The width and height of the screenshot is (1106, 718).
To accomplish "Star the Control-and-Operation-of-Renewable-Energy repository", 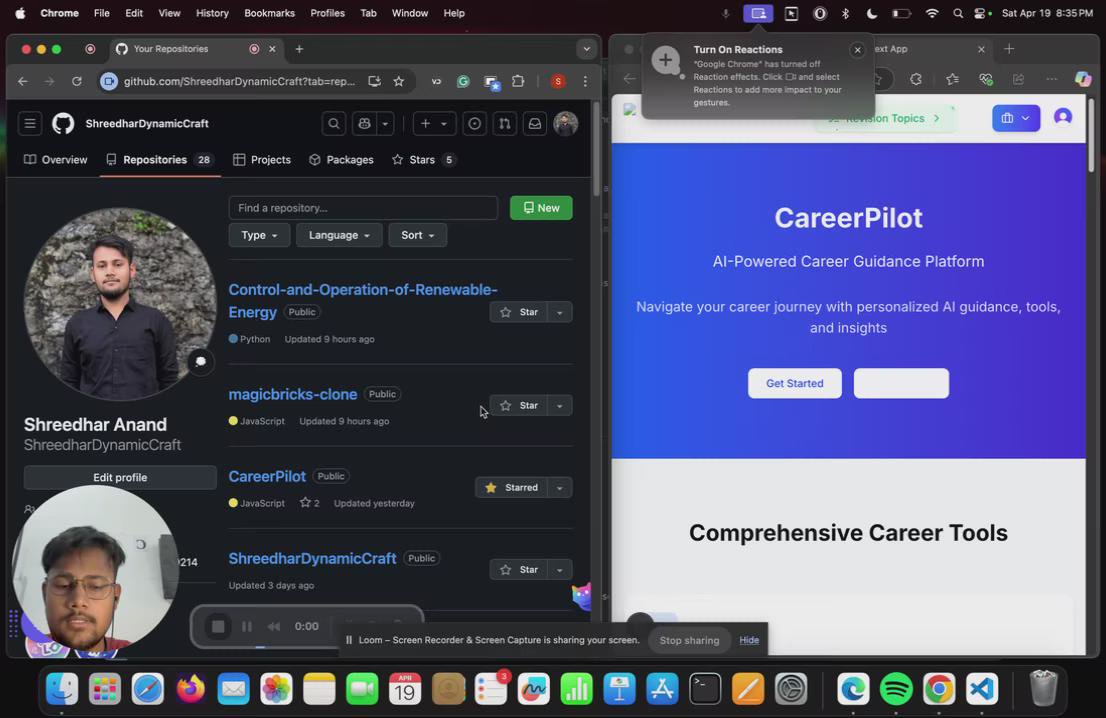I will [518, 312].
